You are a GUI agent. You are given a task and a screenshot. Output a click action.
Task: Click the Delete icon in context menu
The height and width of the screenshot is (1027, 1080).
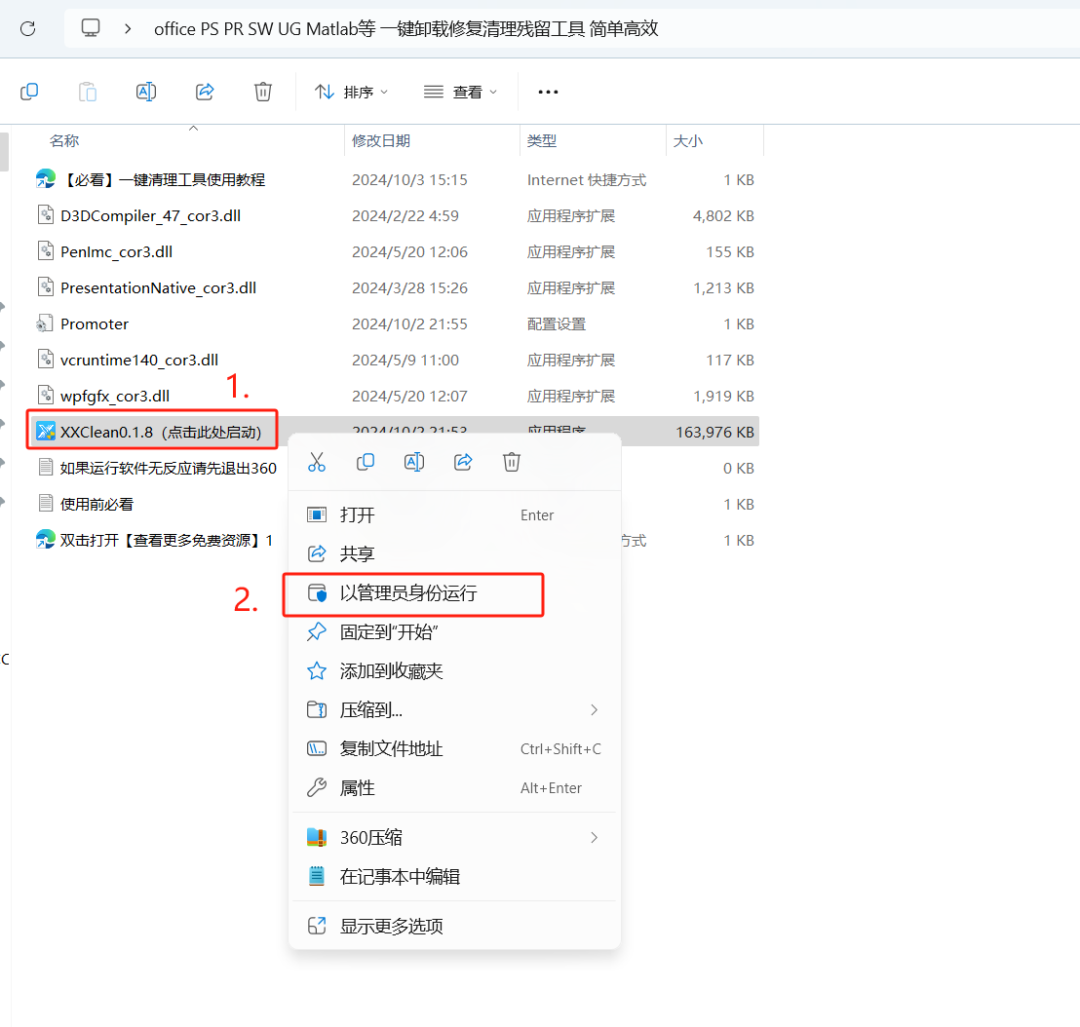[512, 462]
